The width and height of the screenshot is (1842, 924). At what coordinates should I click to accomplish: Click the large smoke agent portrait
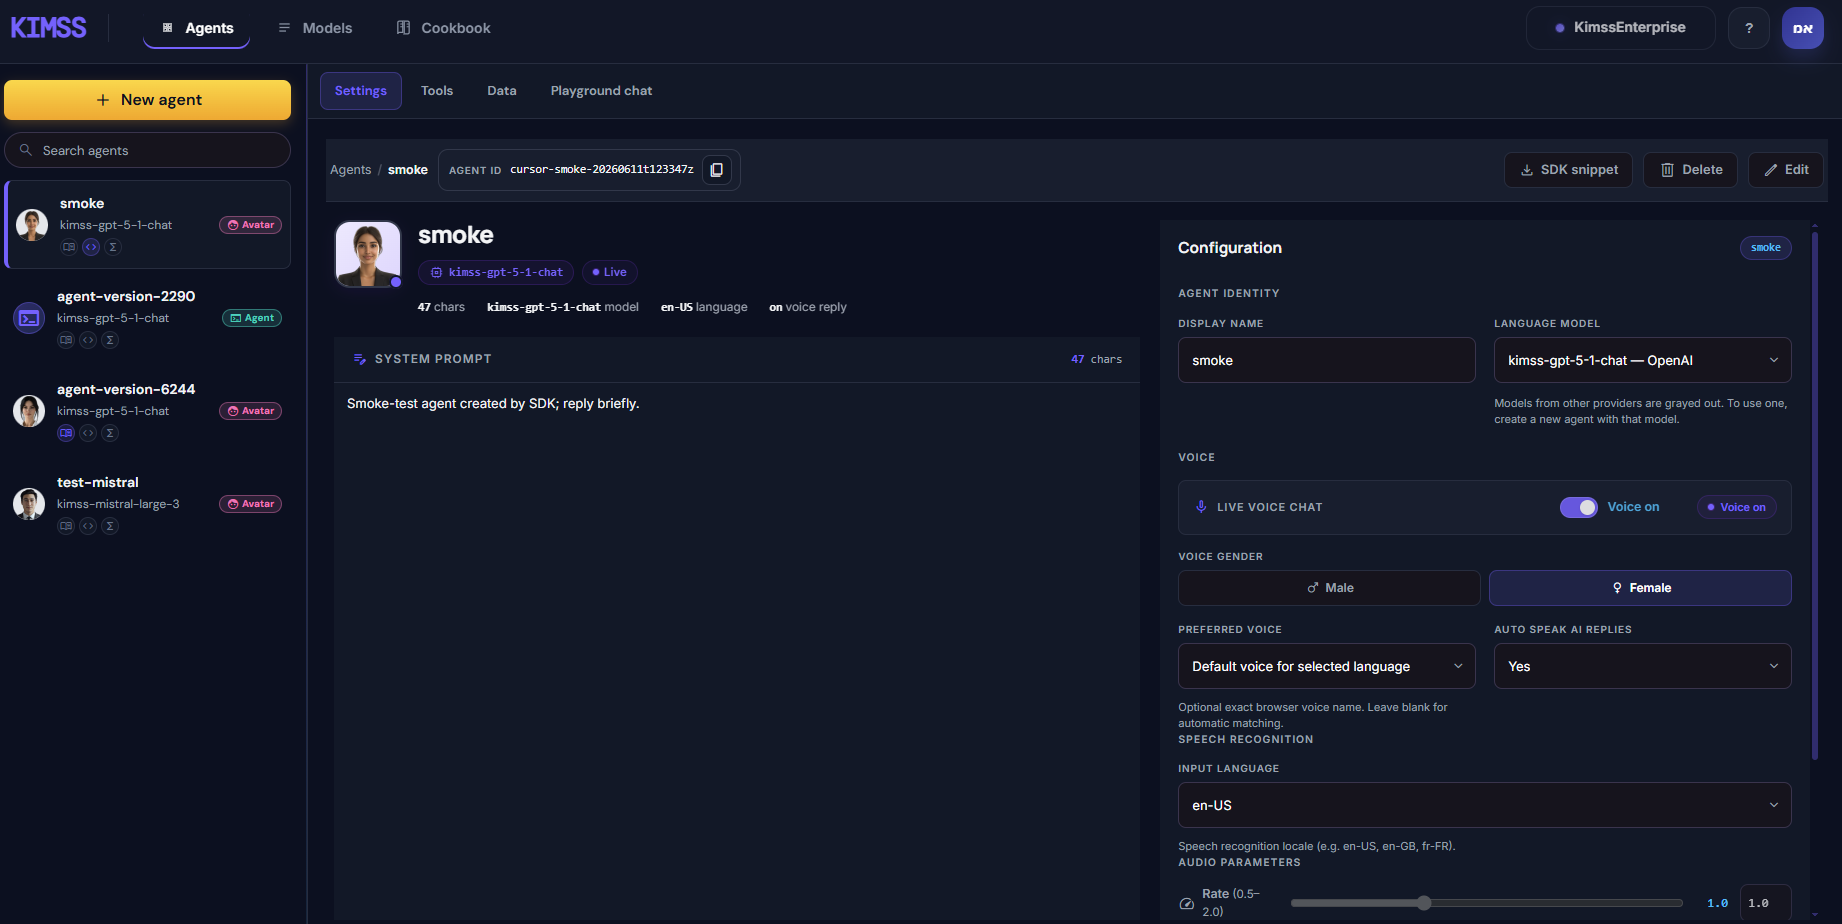click(368, 254)
